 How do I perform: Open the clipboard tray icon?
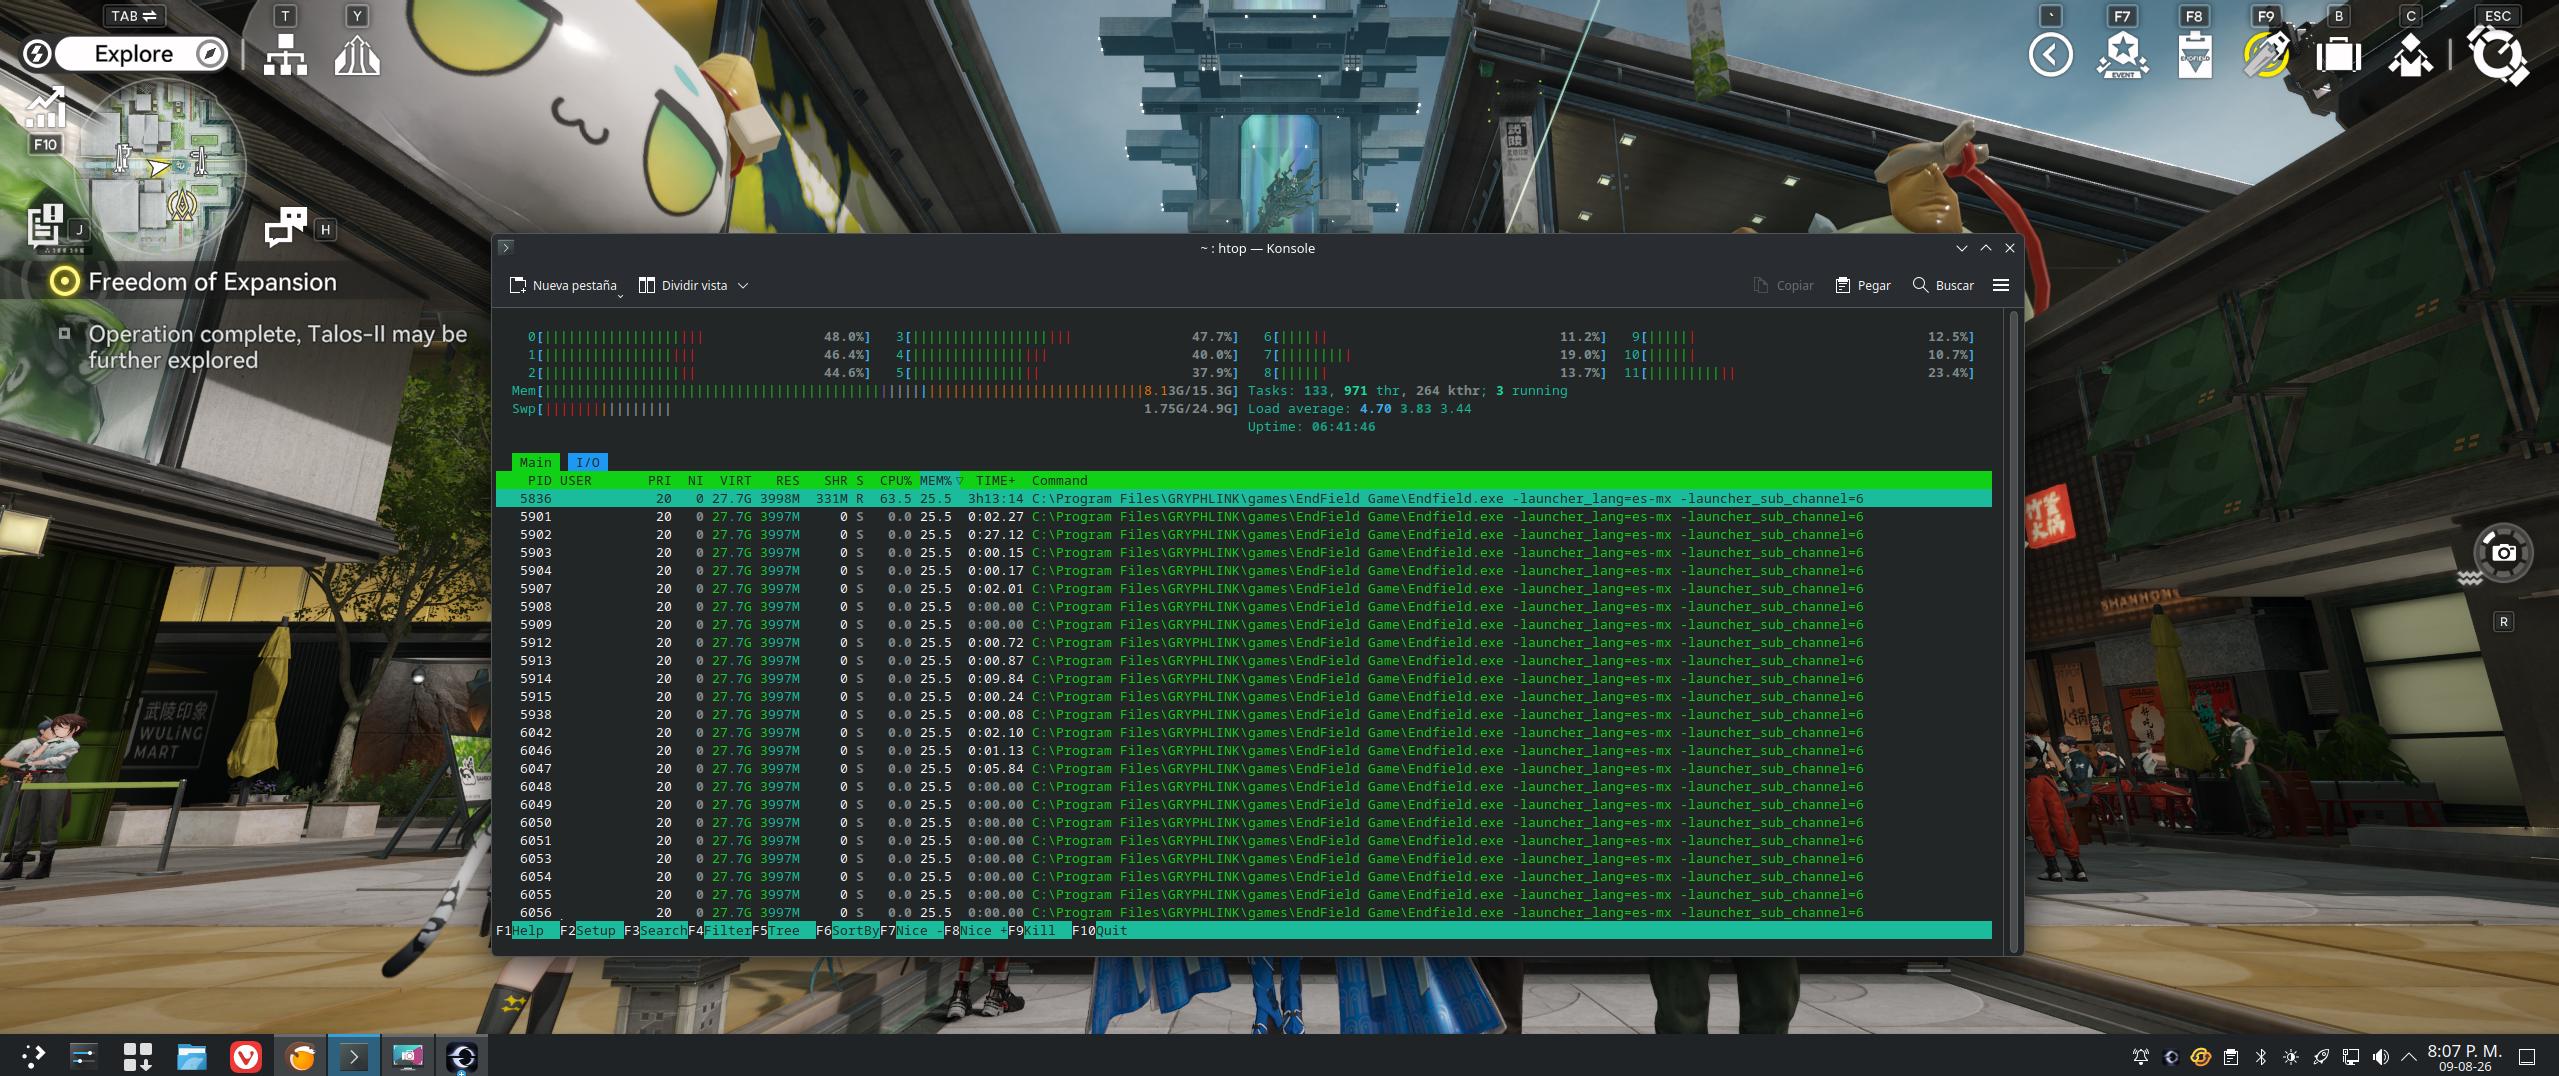pyautogui.click(x=2230, y=1056)
